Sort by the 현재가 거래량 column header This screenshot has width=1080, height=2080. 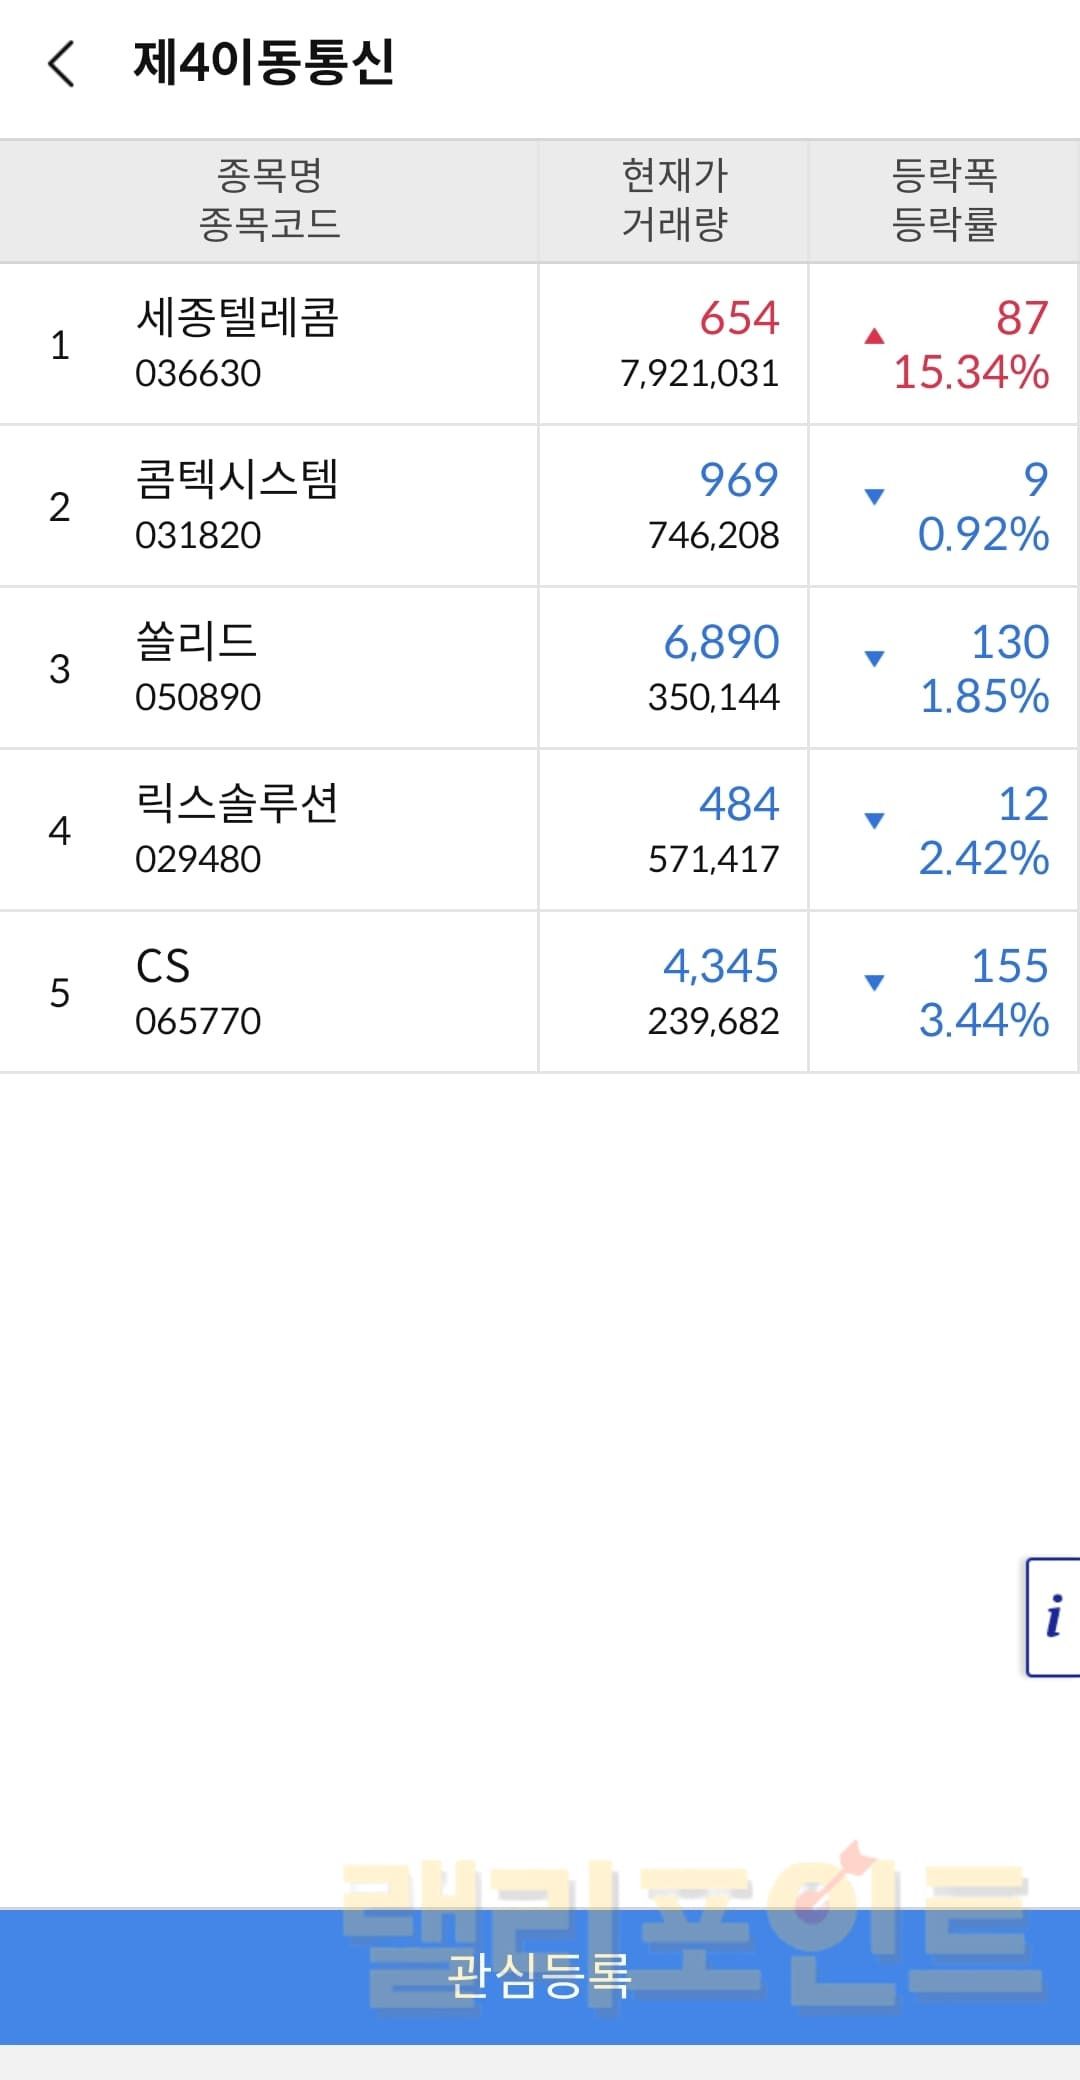pos(674,200)
